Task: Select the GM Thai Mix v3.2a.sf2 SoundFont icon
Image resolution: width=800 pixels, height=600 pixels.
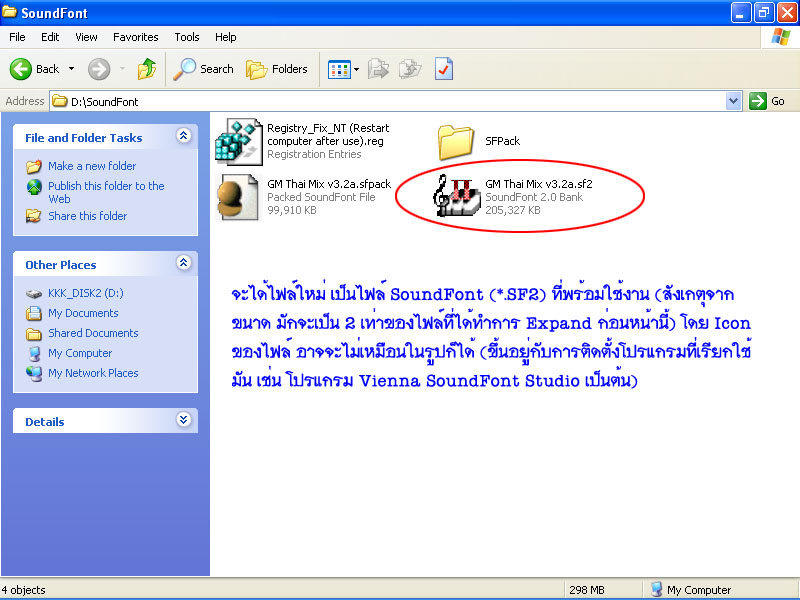Action: (x=457, y=196)
